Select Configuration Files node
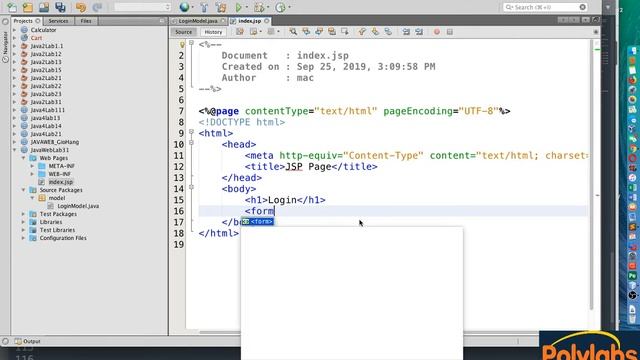Screen dimensions: 640x360 coord(63,238)
